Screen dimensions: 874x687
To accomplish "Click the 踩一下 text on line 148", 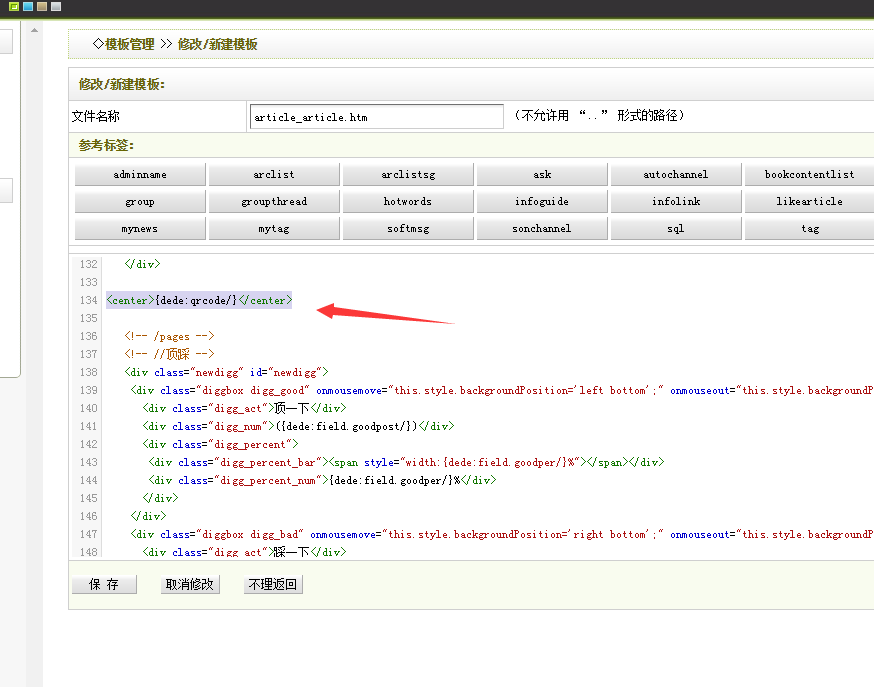I will click(292, 552).
